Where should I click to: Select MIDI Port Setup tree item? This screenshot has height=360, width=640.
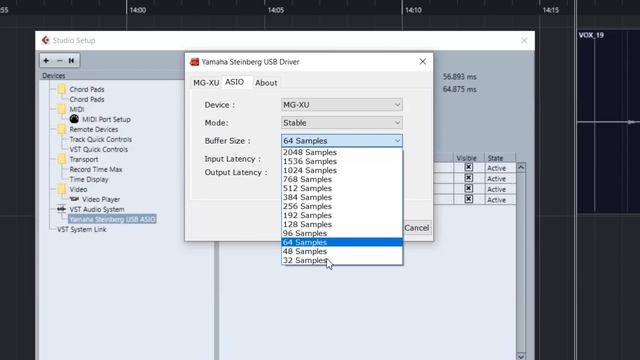coord(107,119)
